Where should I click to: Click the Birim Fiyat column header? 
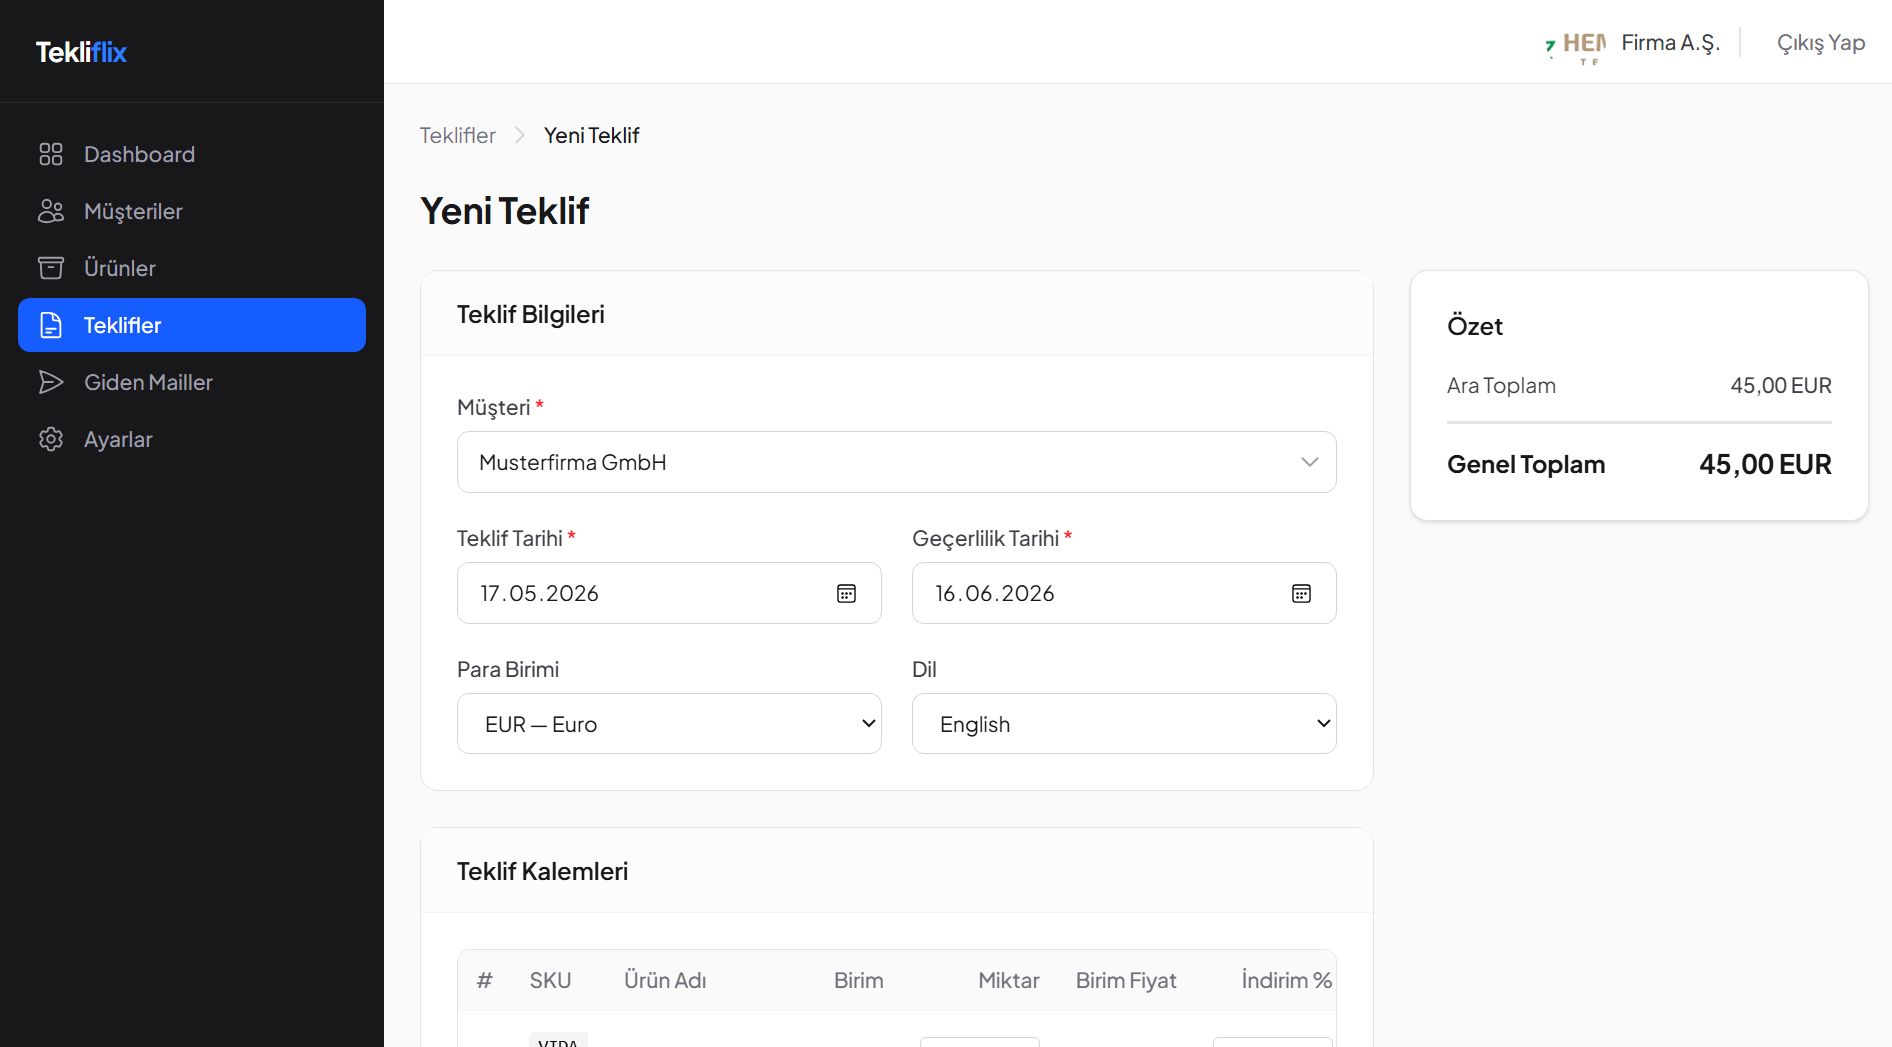[x=1126, y=980]
